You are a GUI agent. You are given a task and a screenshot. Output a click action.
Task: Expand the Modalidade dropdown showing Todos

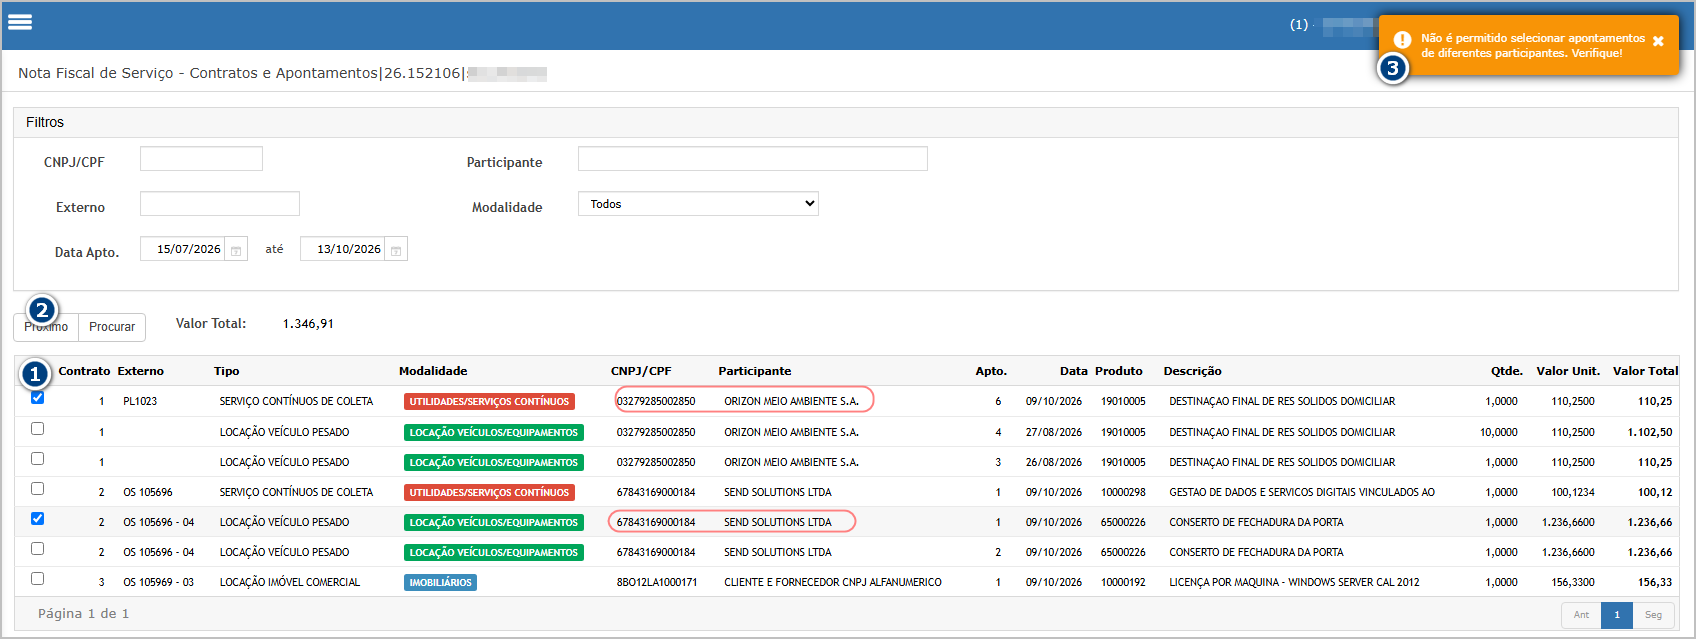point(698,204)
